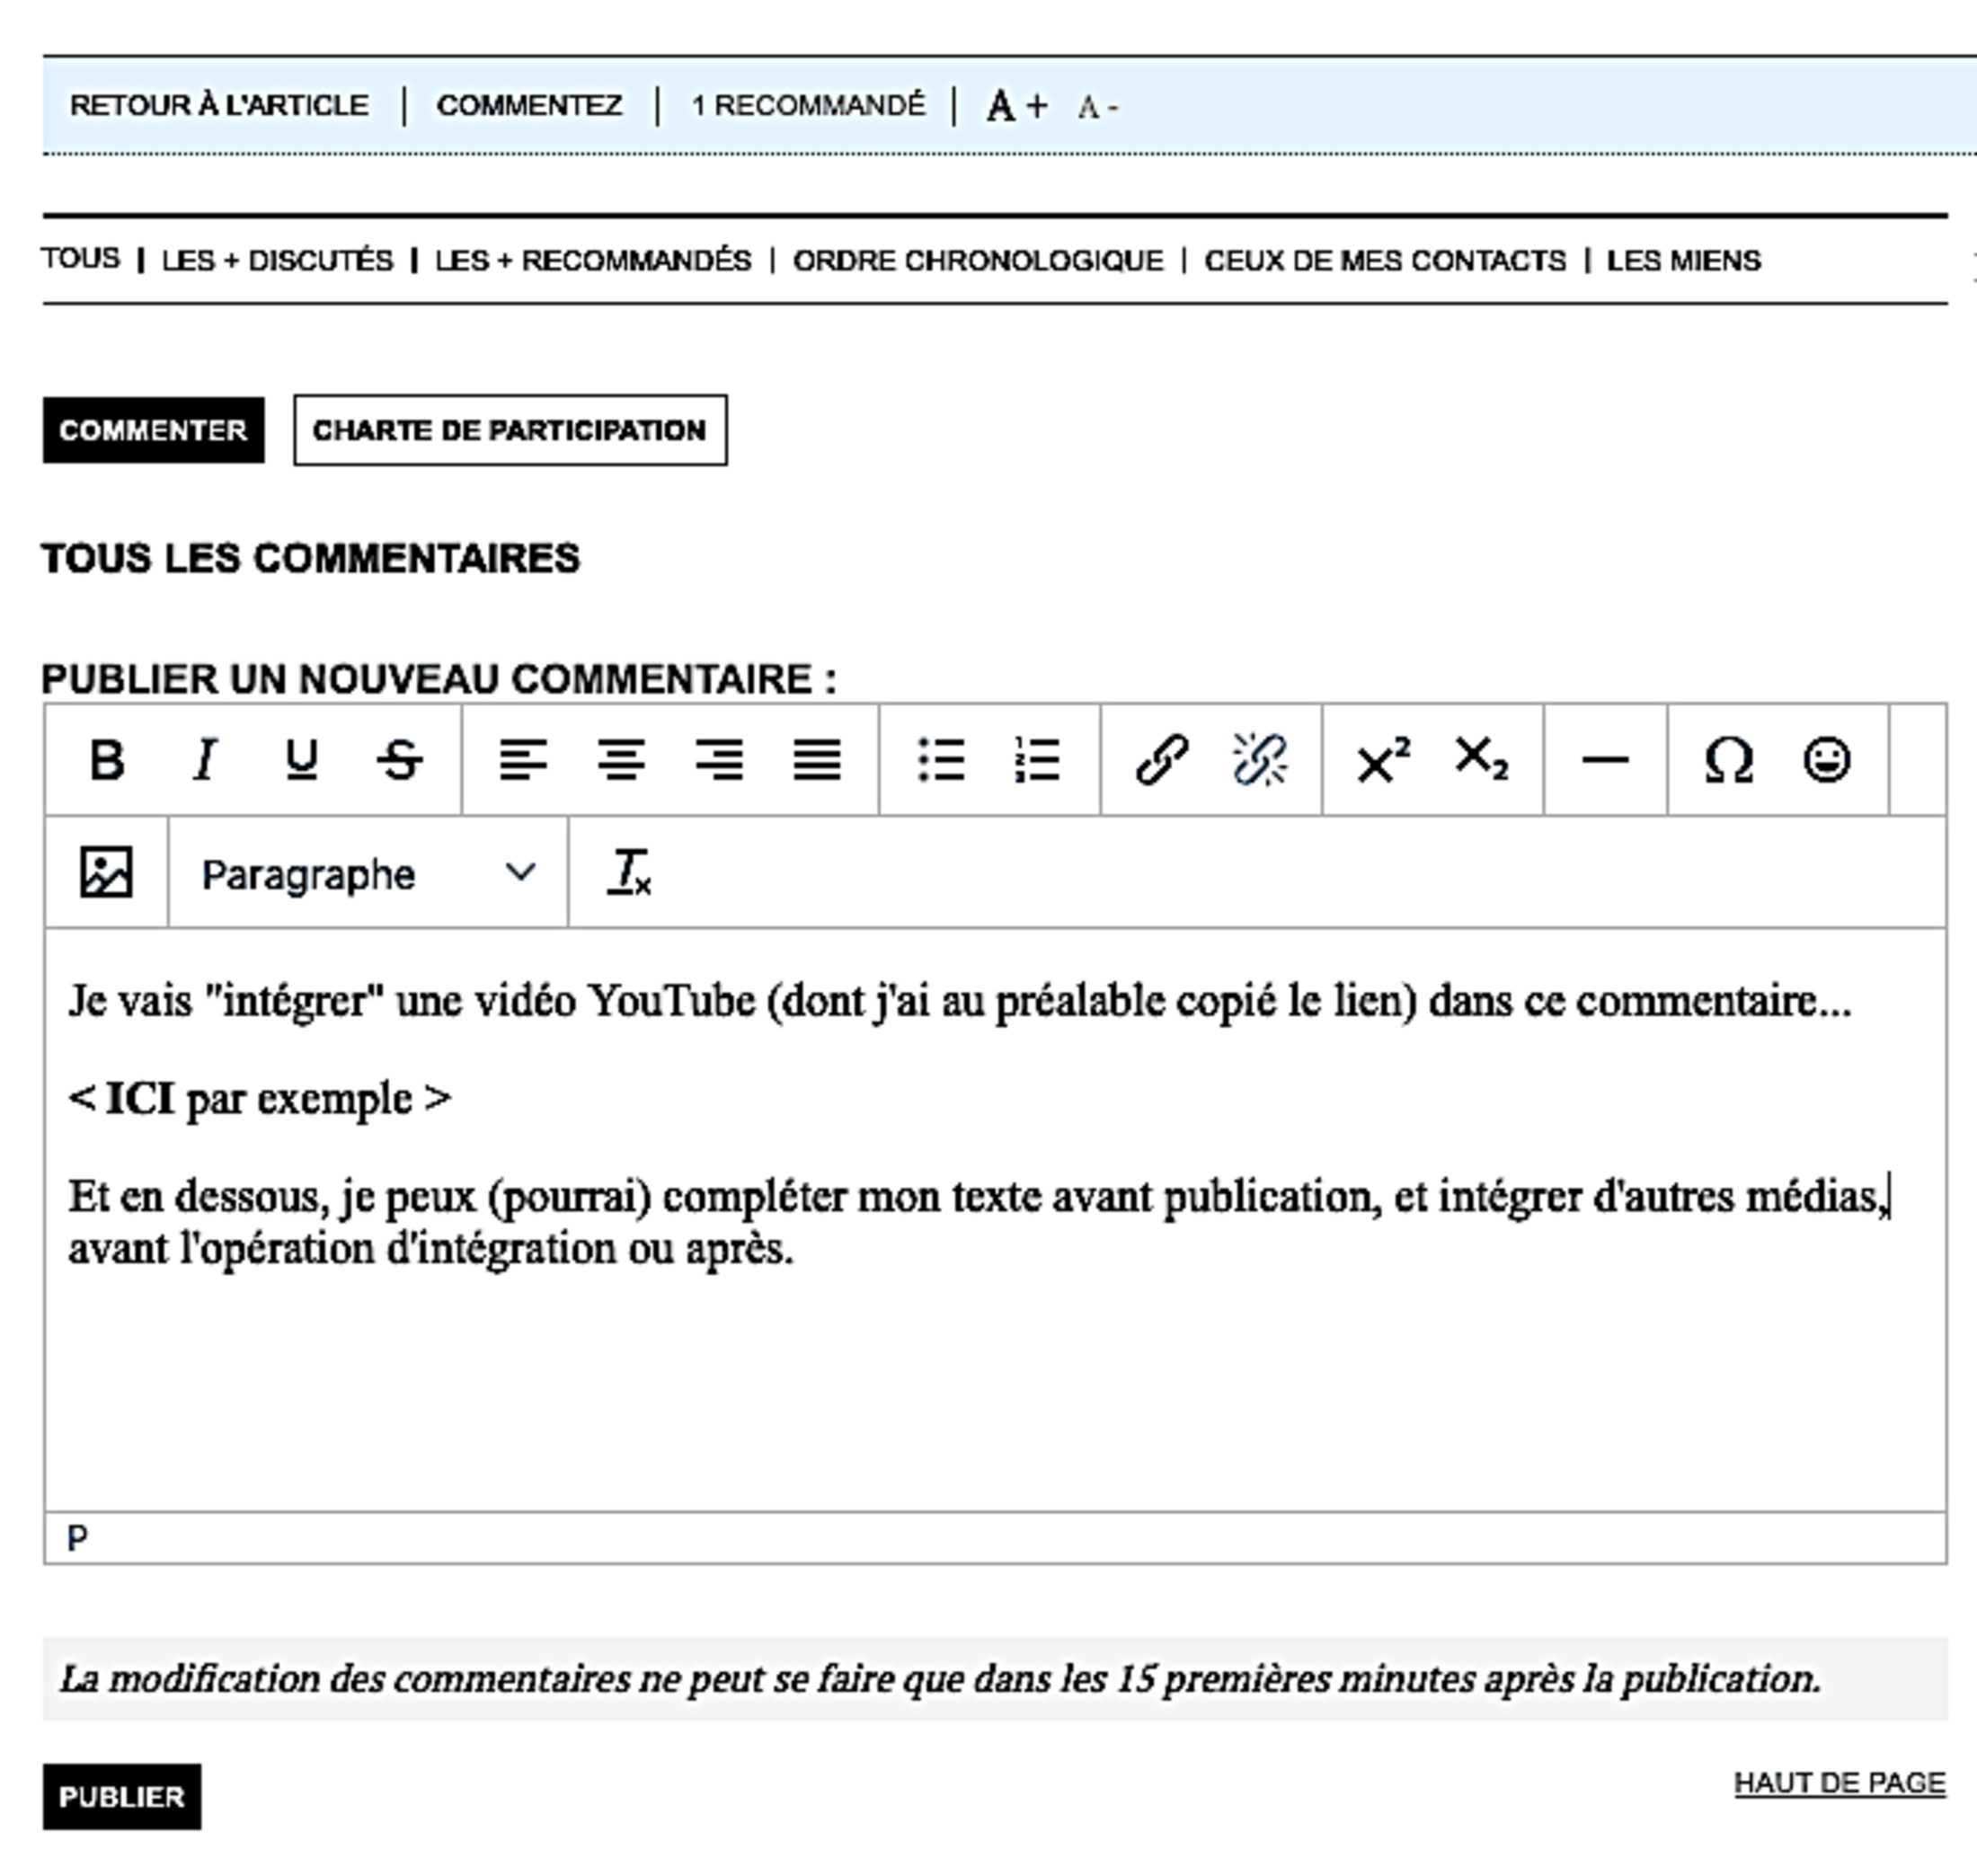Screen dimensions: 1977x1876
Task: Insert a numbered list
Action: pyautogui.click(x=1037, y=760)
